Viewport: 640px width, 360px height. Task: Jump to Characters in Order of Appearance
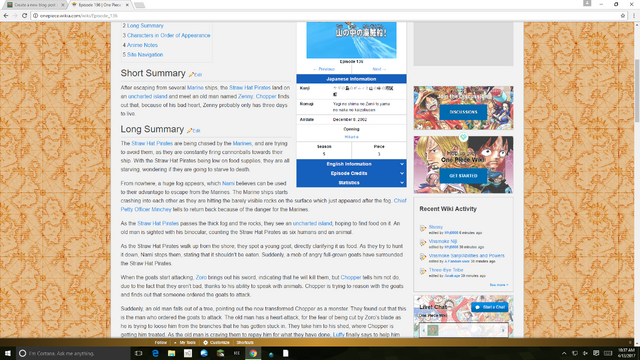point(169,36)
